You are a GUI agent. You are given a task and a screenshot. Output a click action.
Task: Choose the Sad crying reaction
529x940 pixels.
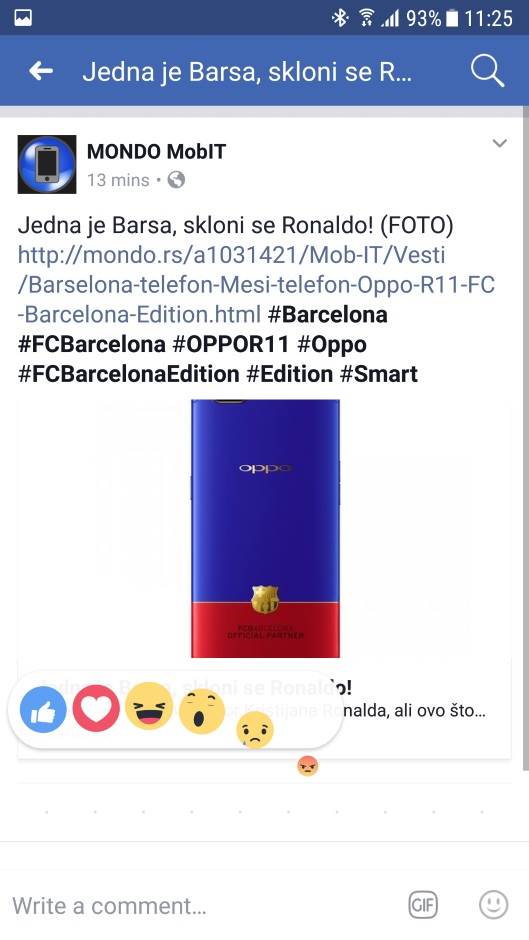255,730
